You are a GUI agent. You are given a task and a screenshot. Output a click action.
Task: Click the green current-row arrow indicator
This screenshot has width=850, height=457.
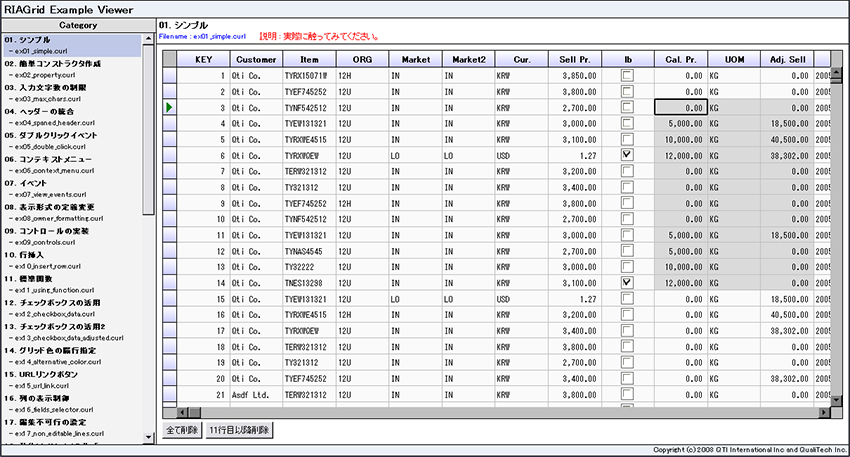coord(170,106)
